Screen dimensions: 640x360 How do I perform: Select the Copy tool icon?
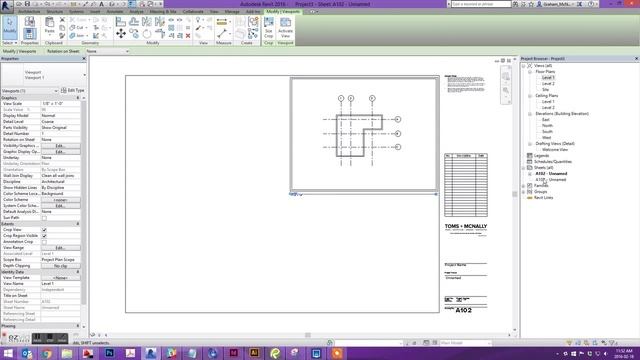click(133, 33)
